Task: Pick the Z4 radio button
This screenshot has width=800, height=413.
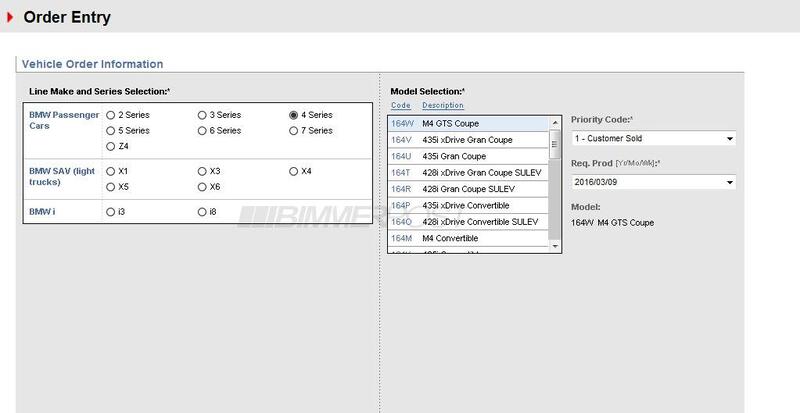Action: tap(111, 147)
